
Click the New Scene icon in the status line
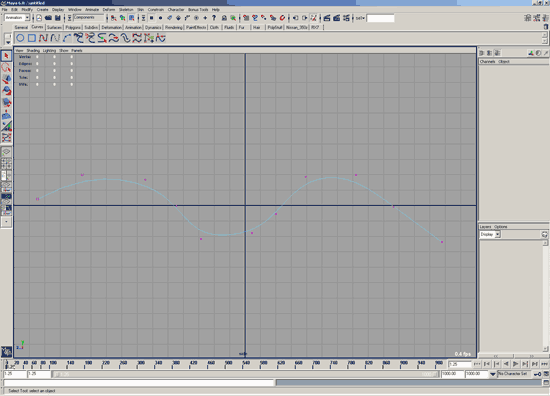pyautogui.click(x=39, y=18)
